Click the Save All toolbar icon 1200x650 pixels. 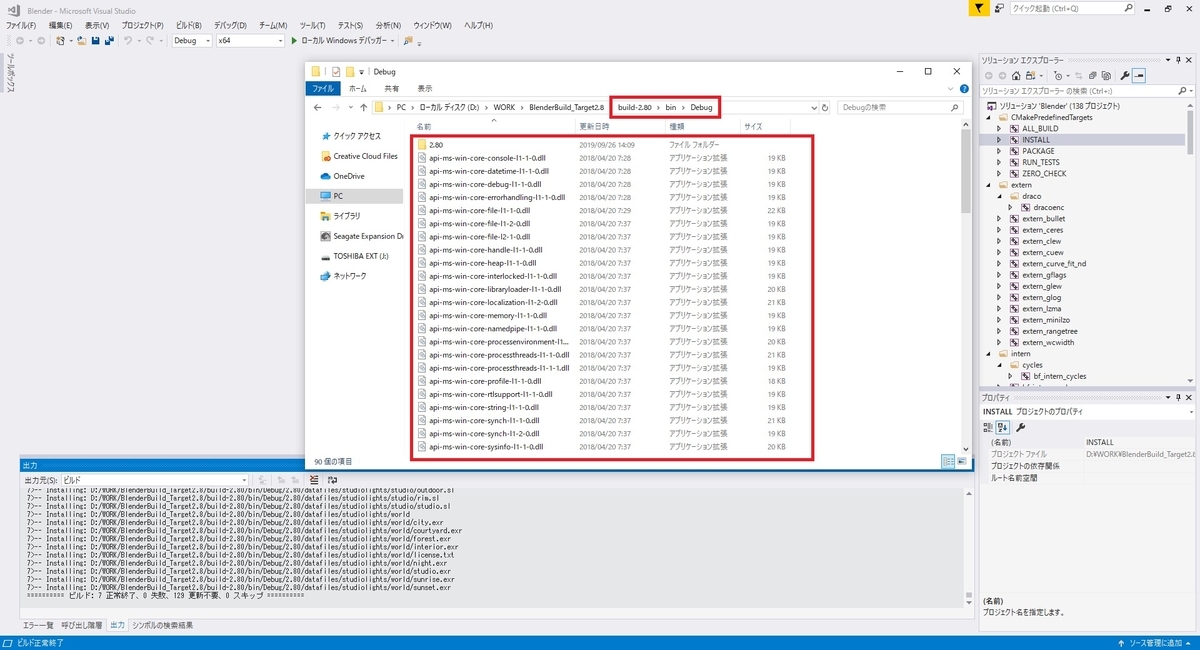coord(108,41)
